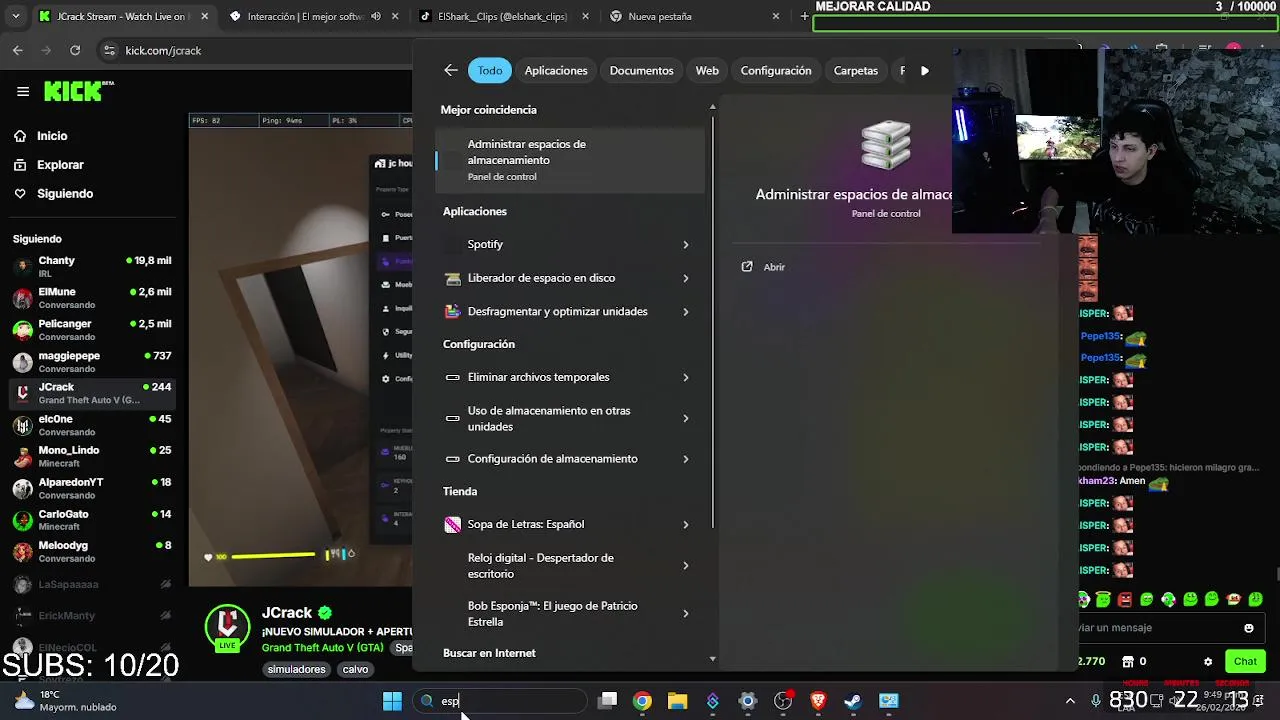Expand Configuración de almacenamiento chevron
1280x720 pixels.
tap(686, 459)
